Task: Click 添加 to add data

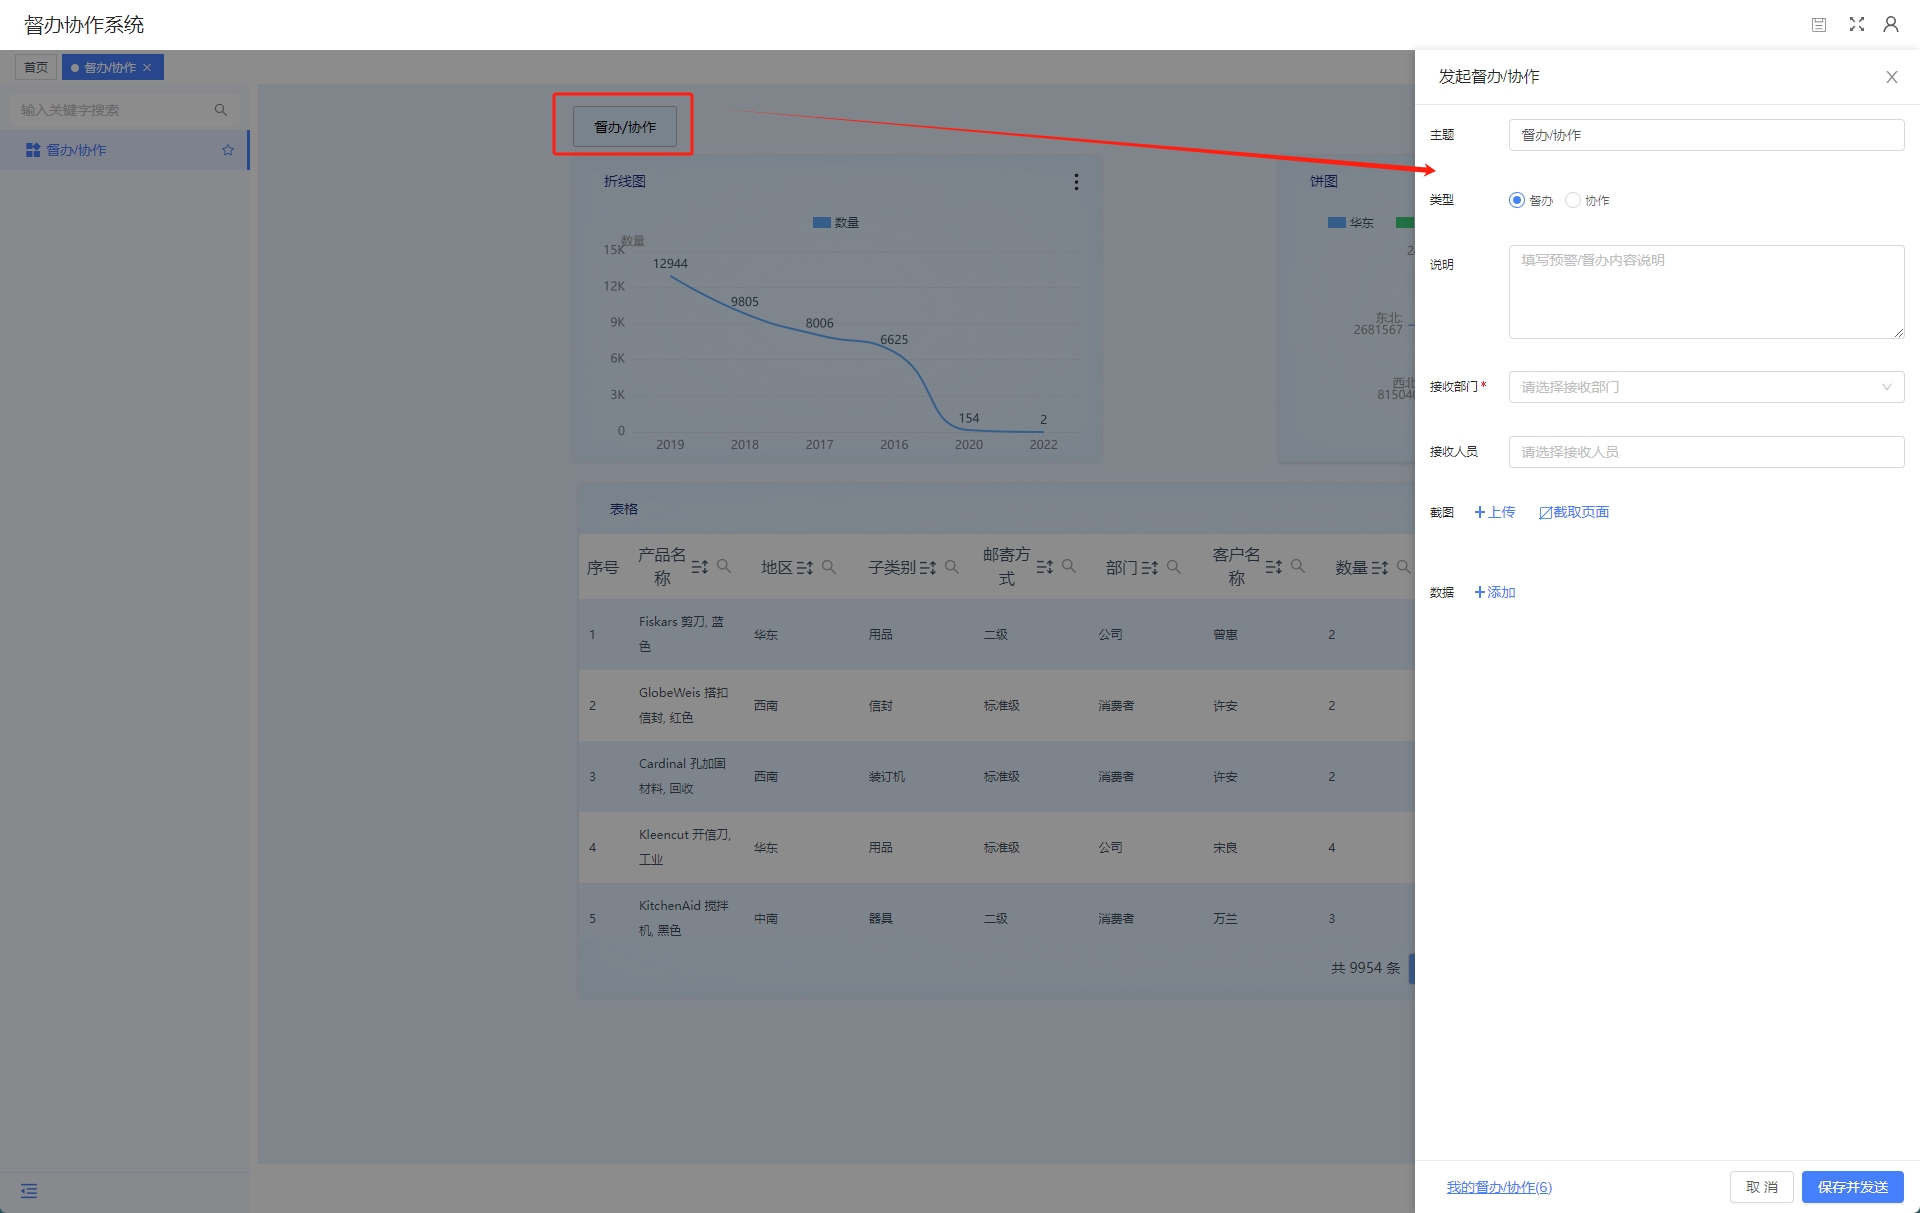Action: [x=1495, y=592]
